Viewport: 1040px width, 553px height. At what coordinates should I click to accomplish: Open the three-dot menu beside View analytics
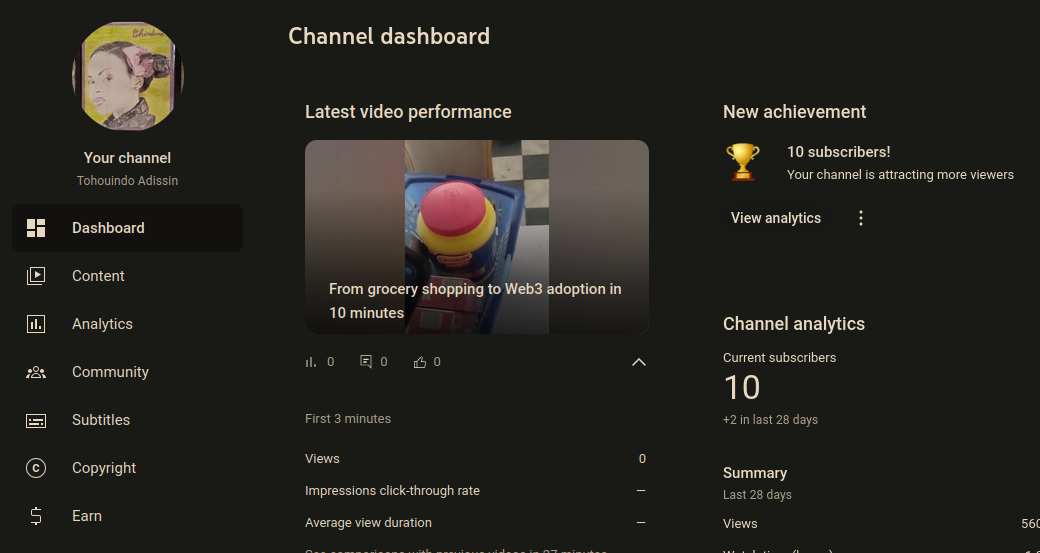[861, 218]
